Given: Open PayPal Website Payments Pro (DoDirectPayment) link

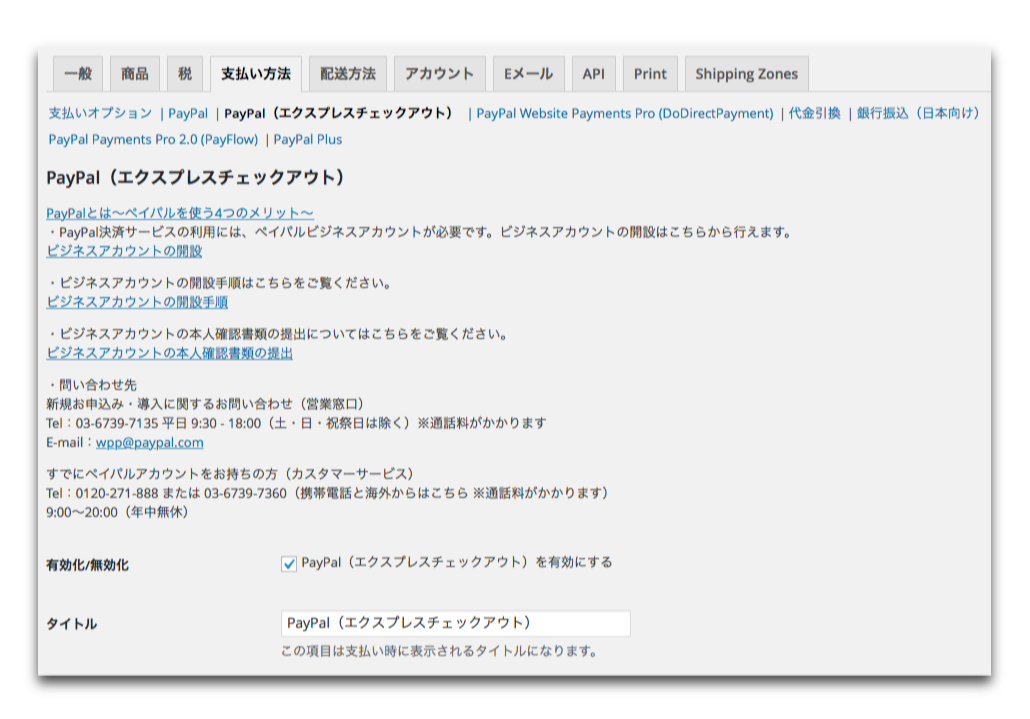Looking at the screenshot, I should coord(625,113).
